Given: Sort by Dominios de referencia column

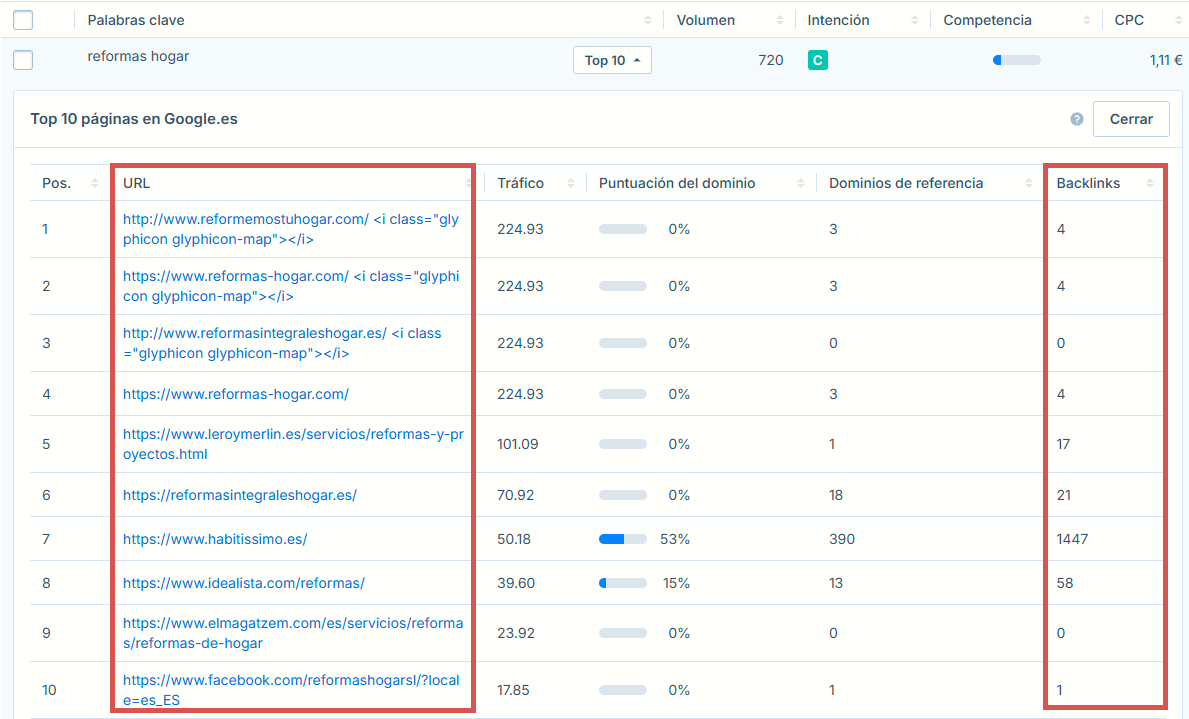Looking at the screenshot, I should tap(1029, 182).
